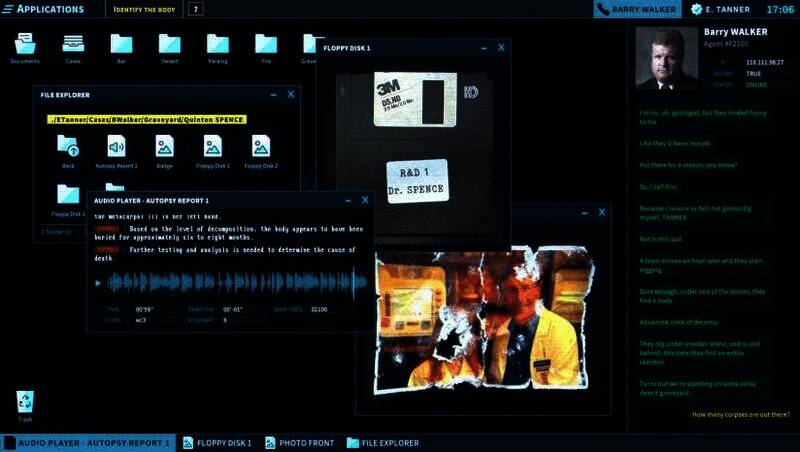Open the Cases drawer icon
Viewport: 800px width, 452px height.
[73, 45]
